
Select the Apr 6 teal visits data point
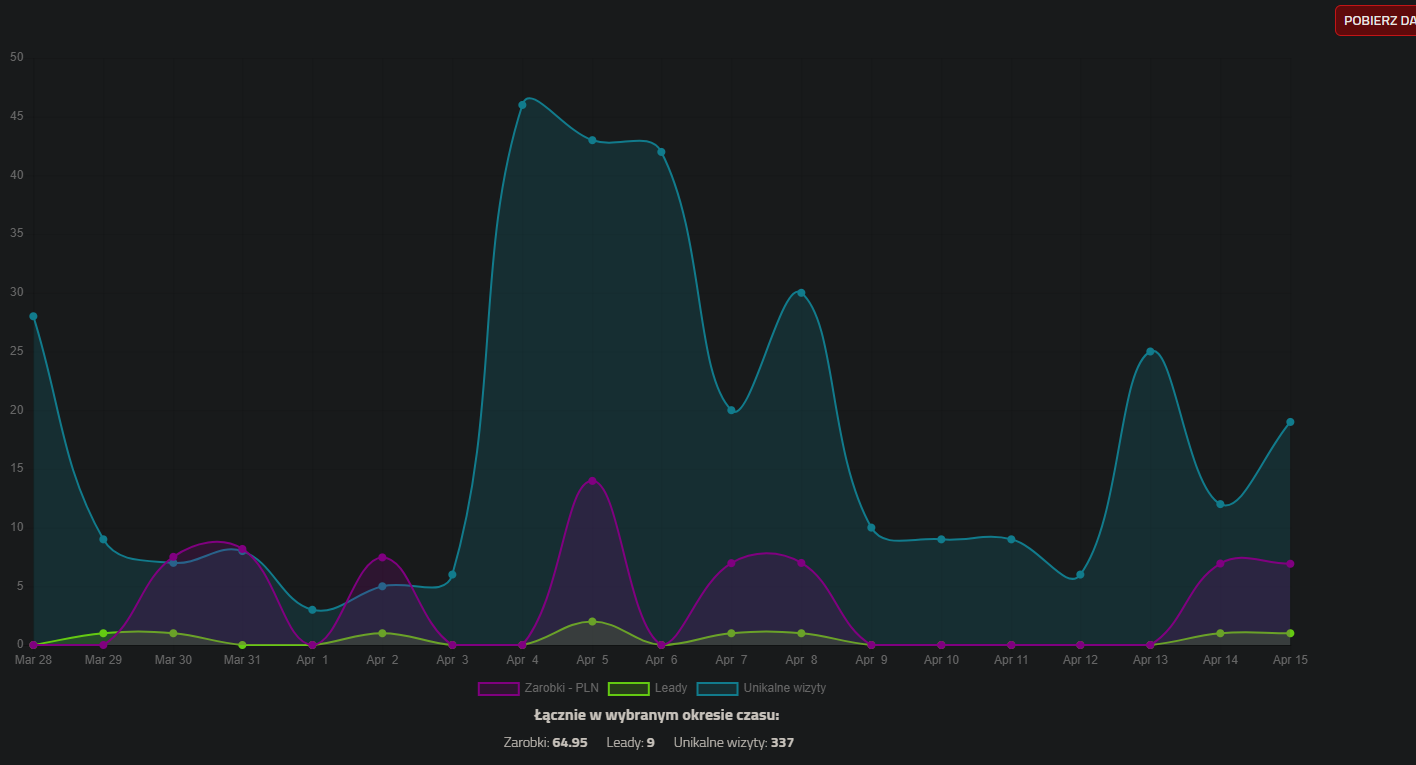[x=661, y=152]
